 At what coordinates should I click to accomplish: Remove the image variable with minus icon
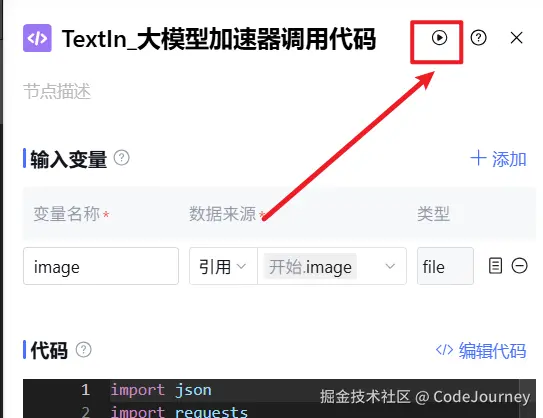tap(519, 266)
